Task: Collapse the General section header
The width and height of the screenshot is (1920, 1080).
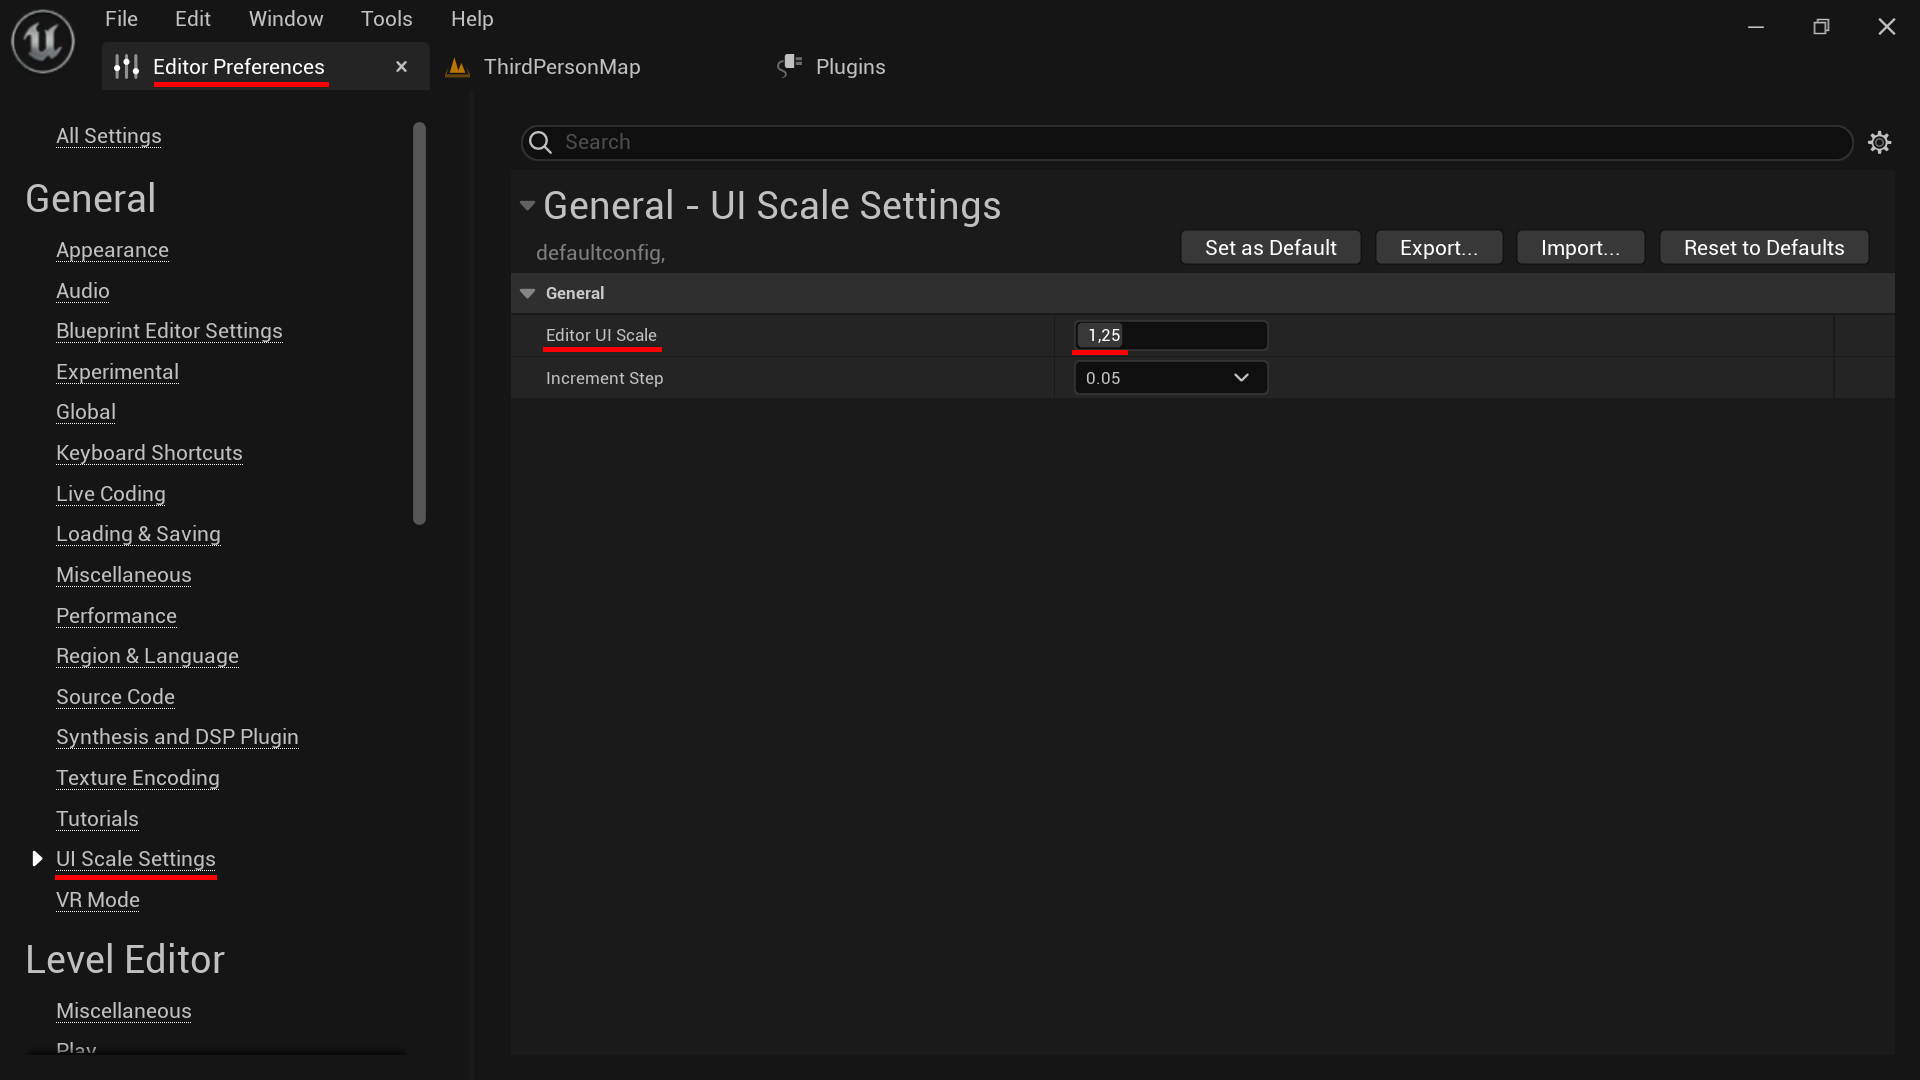Action: pos(528,292)
